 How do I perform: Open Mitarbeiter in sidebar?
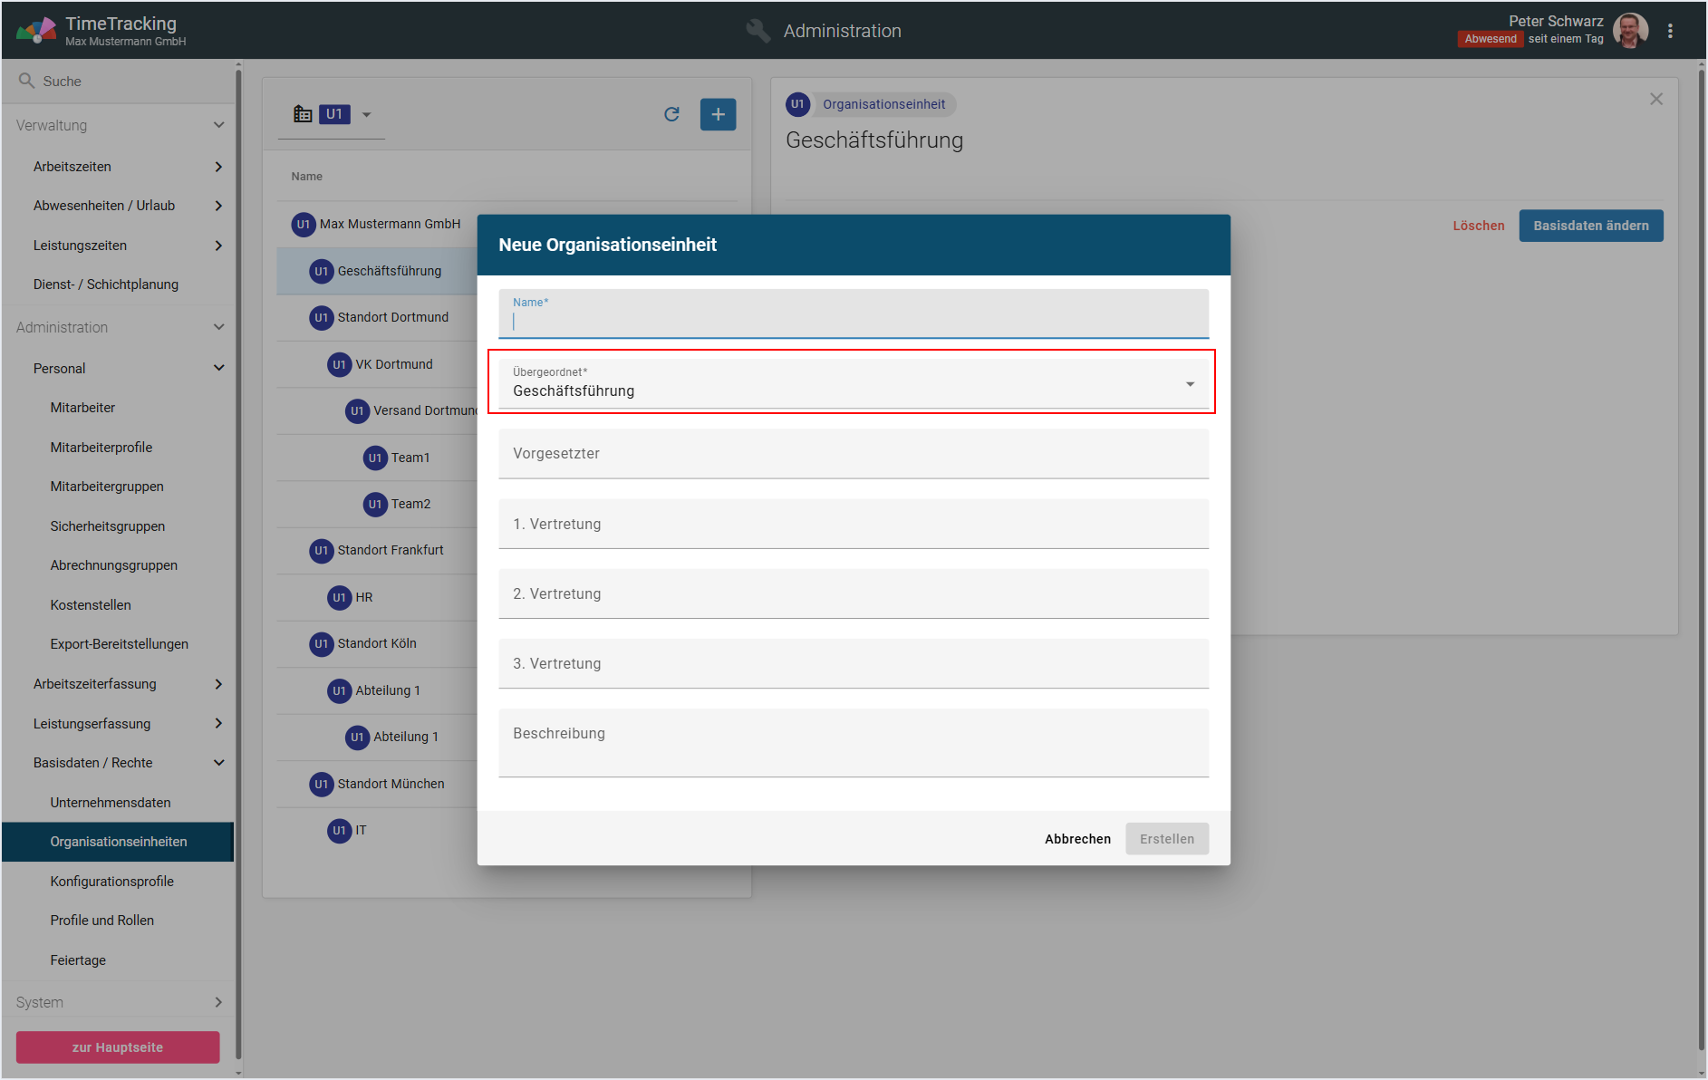tap(83, 408)
